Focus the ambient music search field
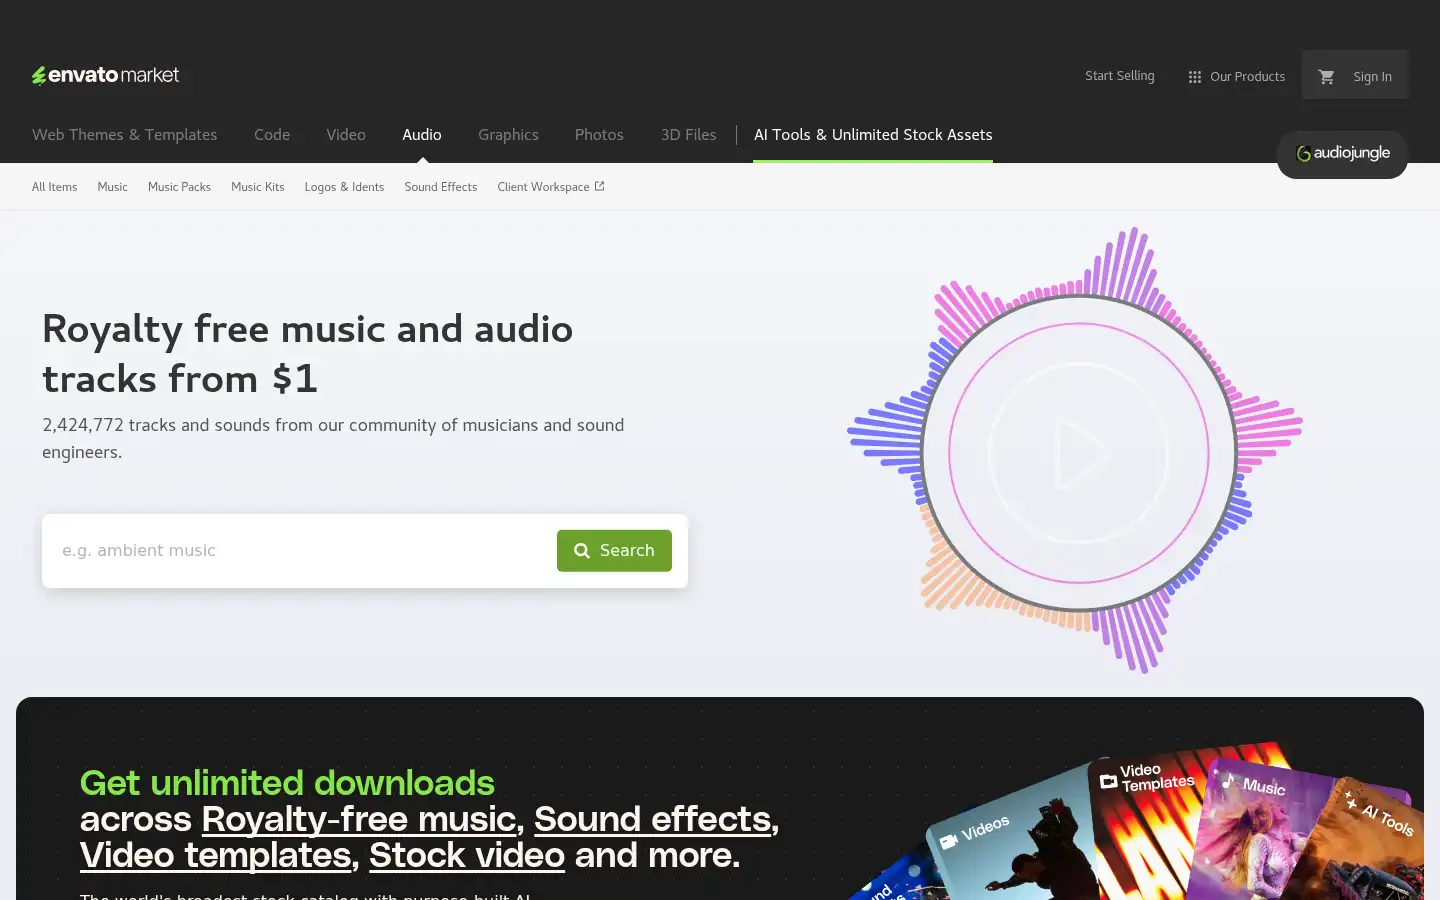1440x900 pixels. (x=299, y=551)
